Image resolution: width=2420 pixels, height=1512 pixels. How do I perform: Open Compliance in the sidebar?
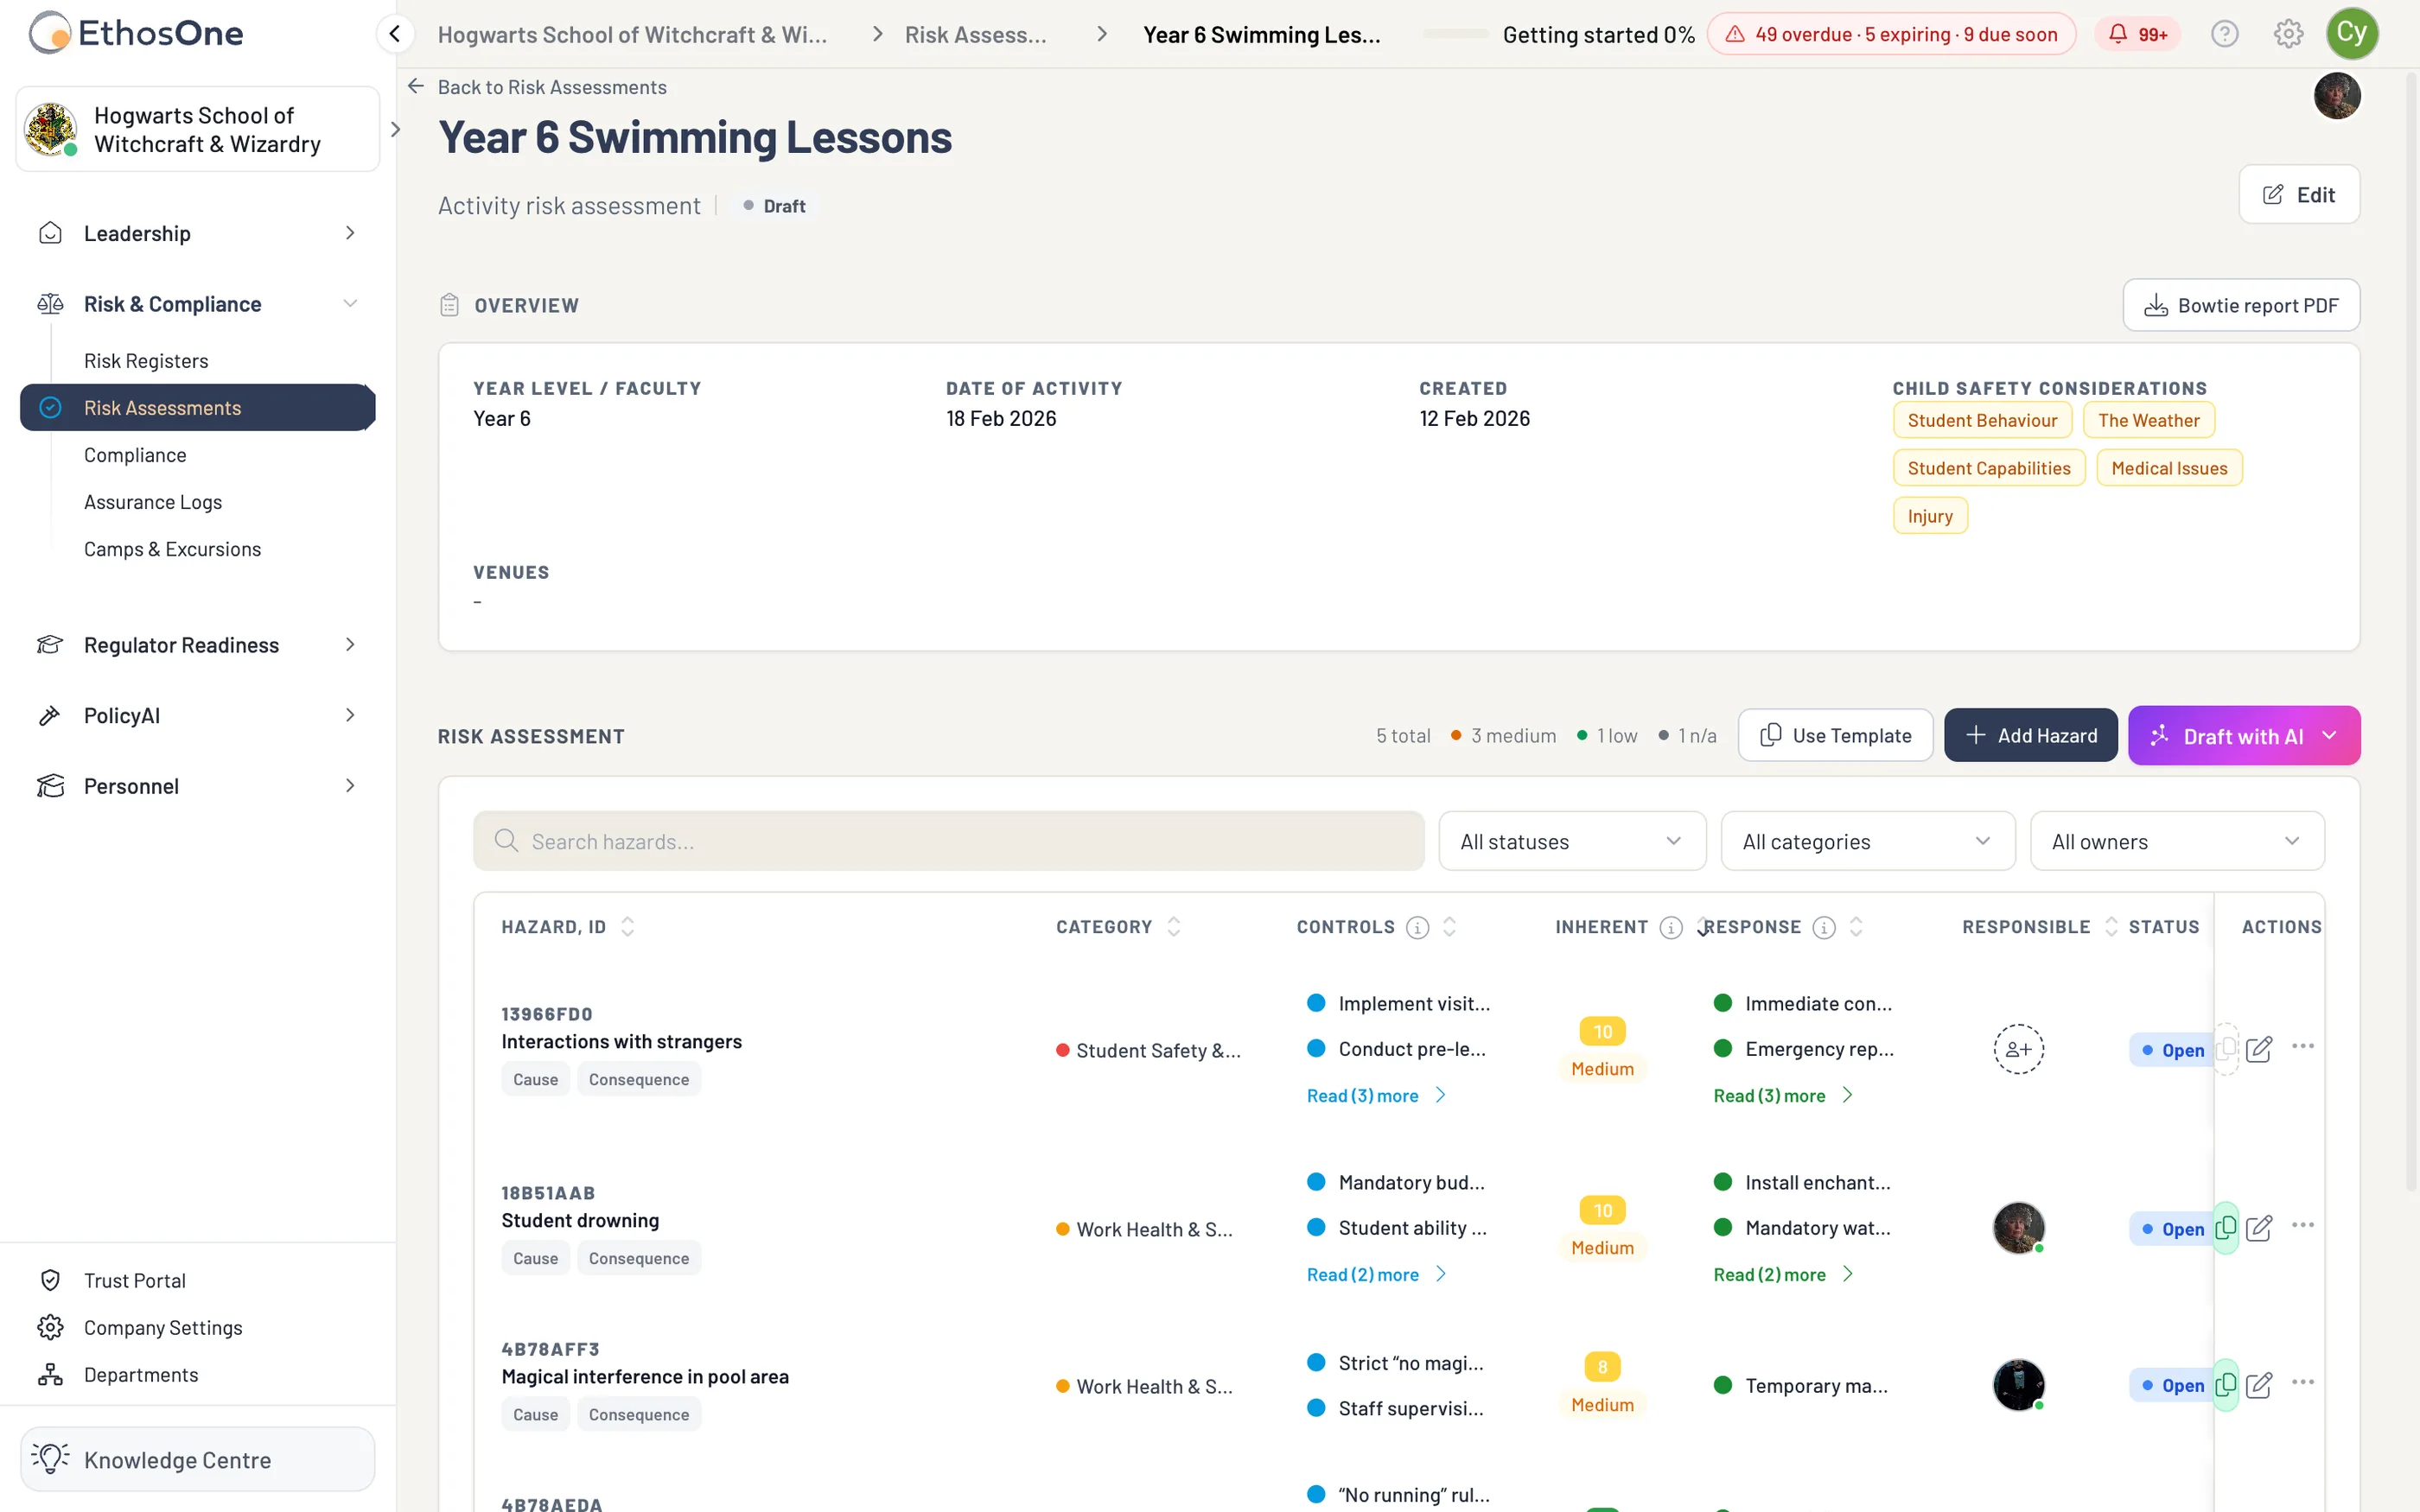135,455
